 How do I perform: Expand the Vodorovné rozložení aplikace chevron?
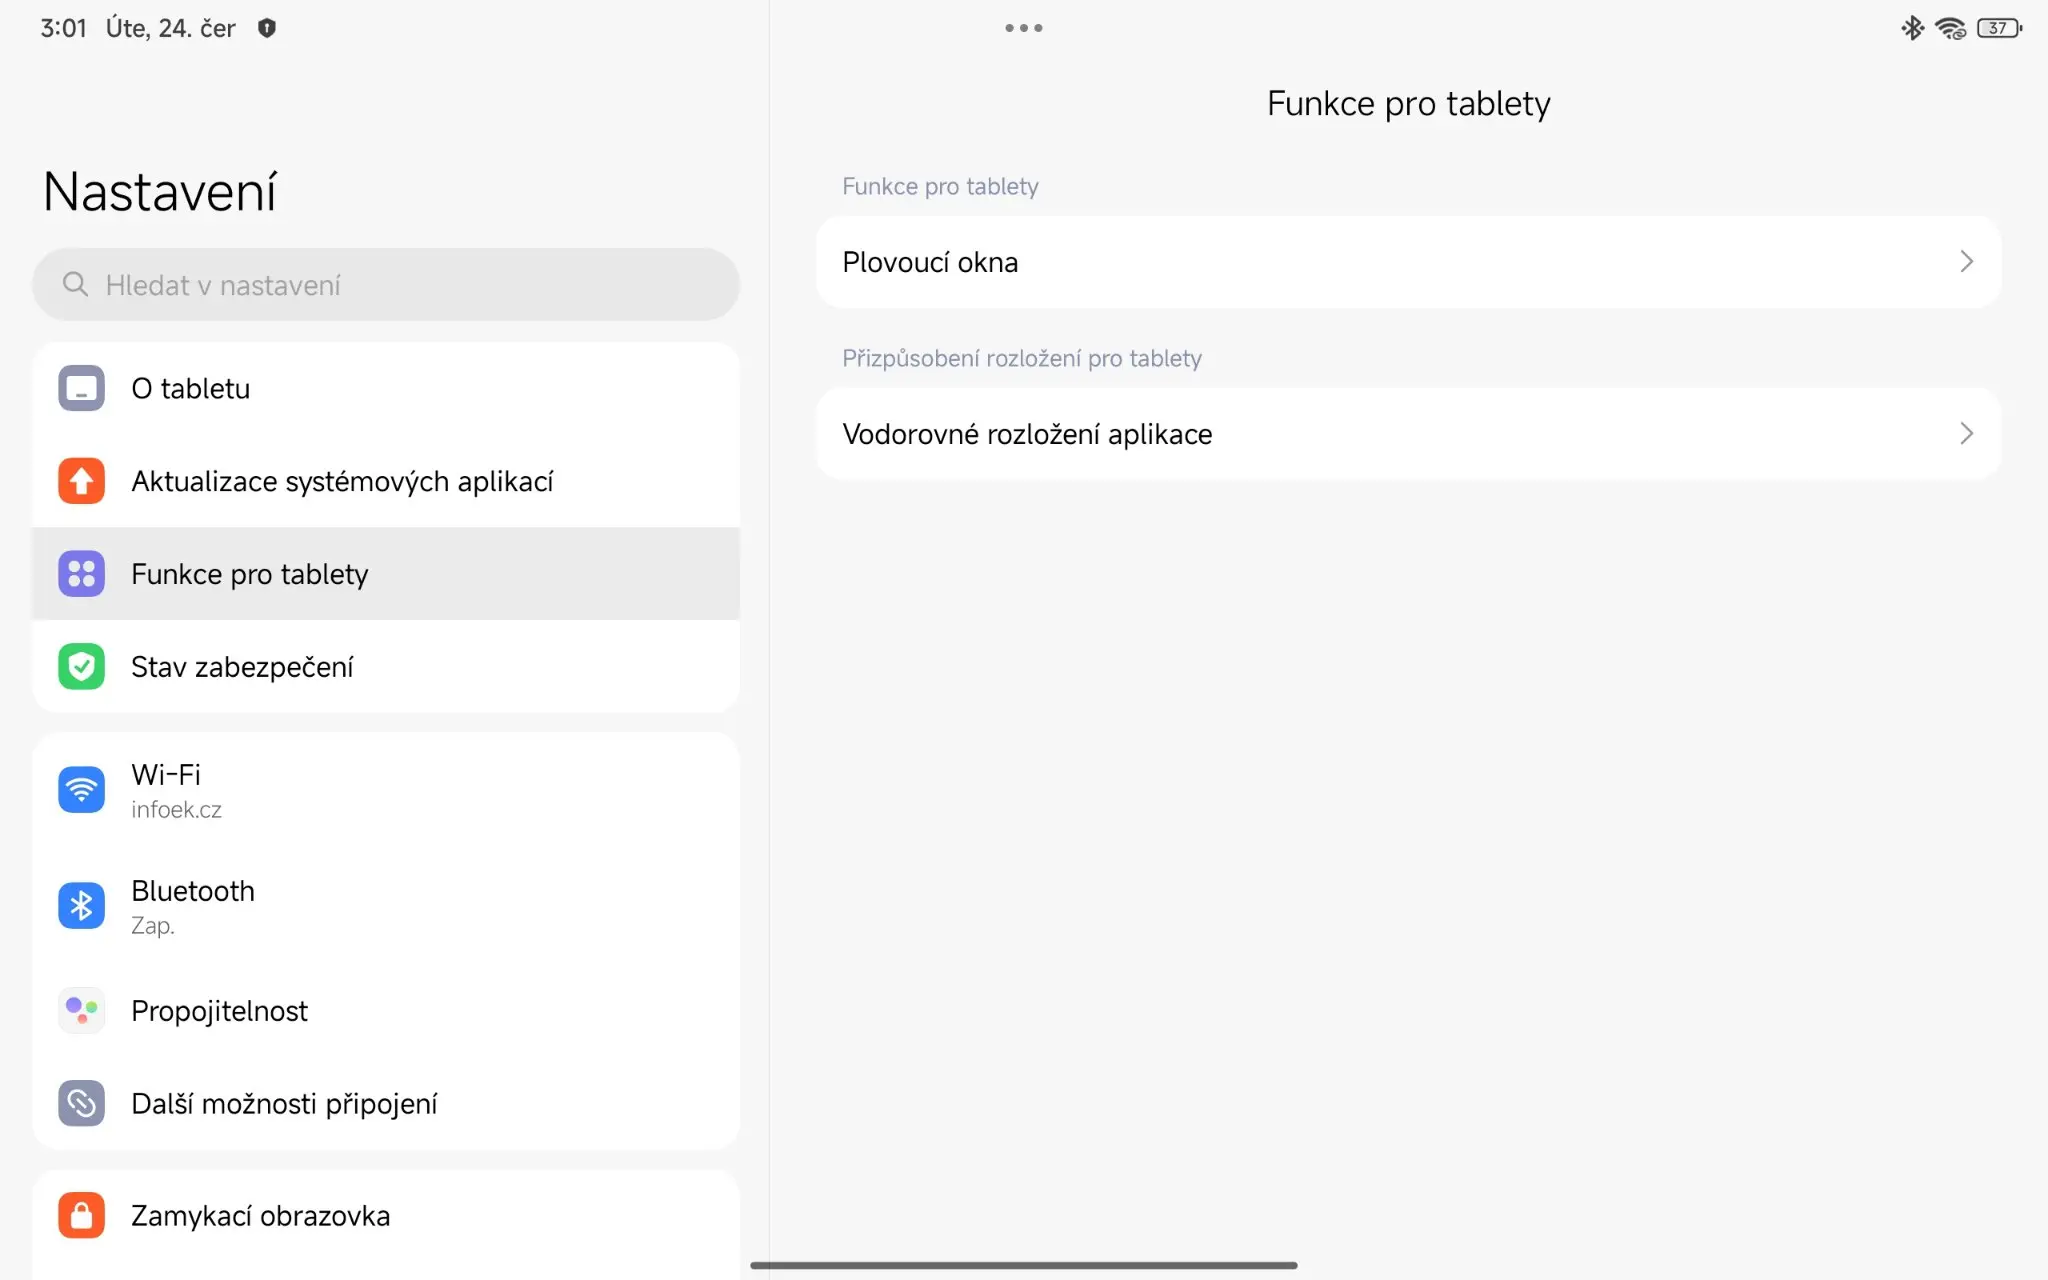point(1966,434)
